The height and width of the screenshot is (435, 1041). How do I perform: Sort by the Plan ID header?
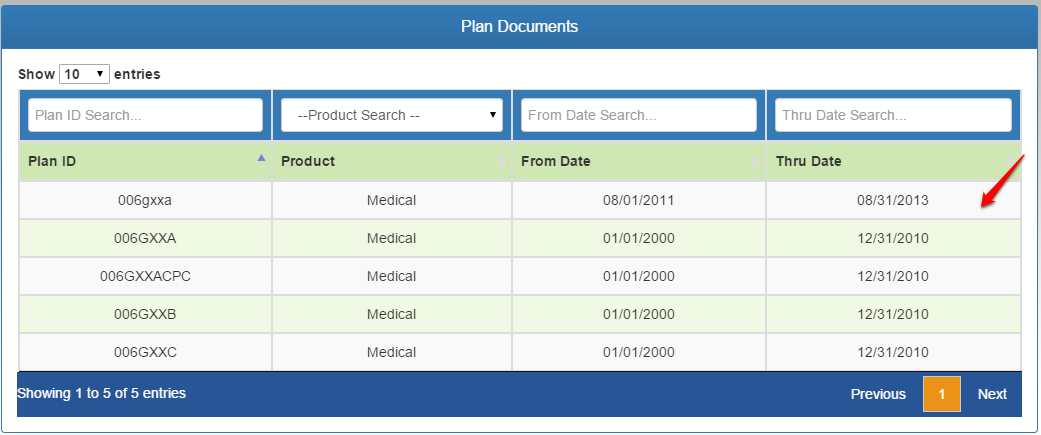52,161
